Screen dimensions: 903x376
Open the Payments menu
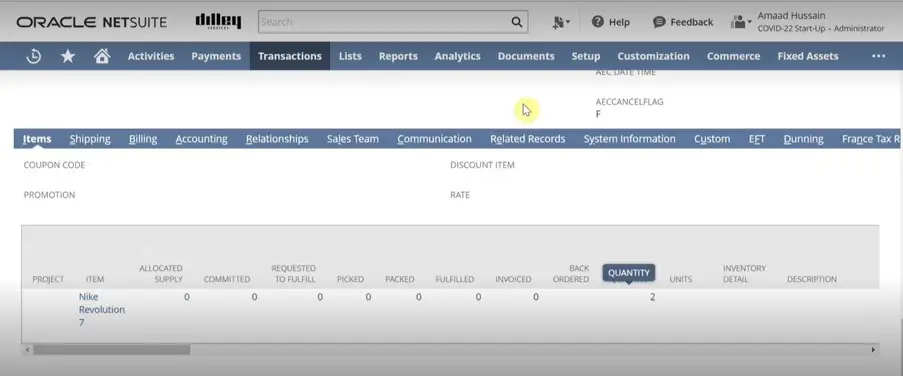(216, 56)
